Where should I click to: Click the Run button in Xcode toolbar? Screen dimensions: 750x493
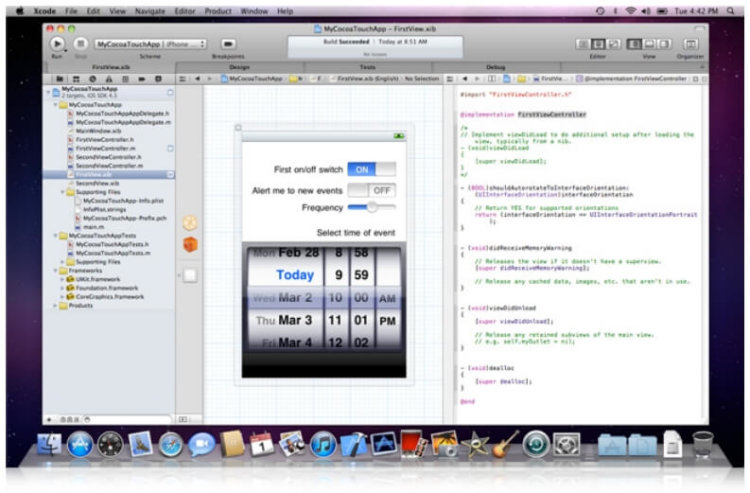tap(57, 44)
